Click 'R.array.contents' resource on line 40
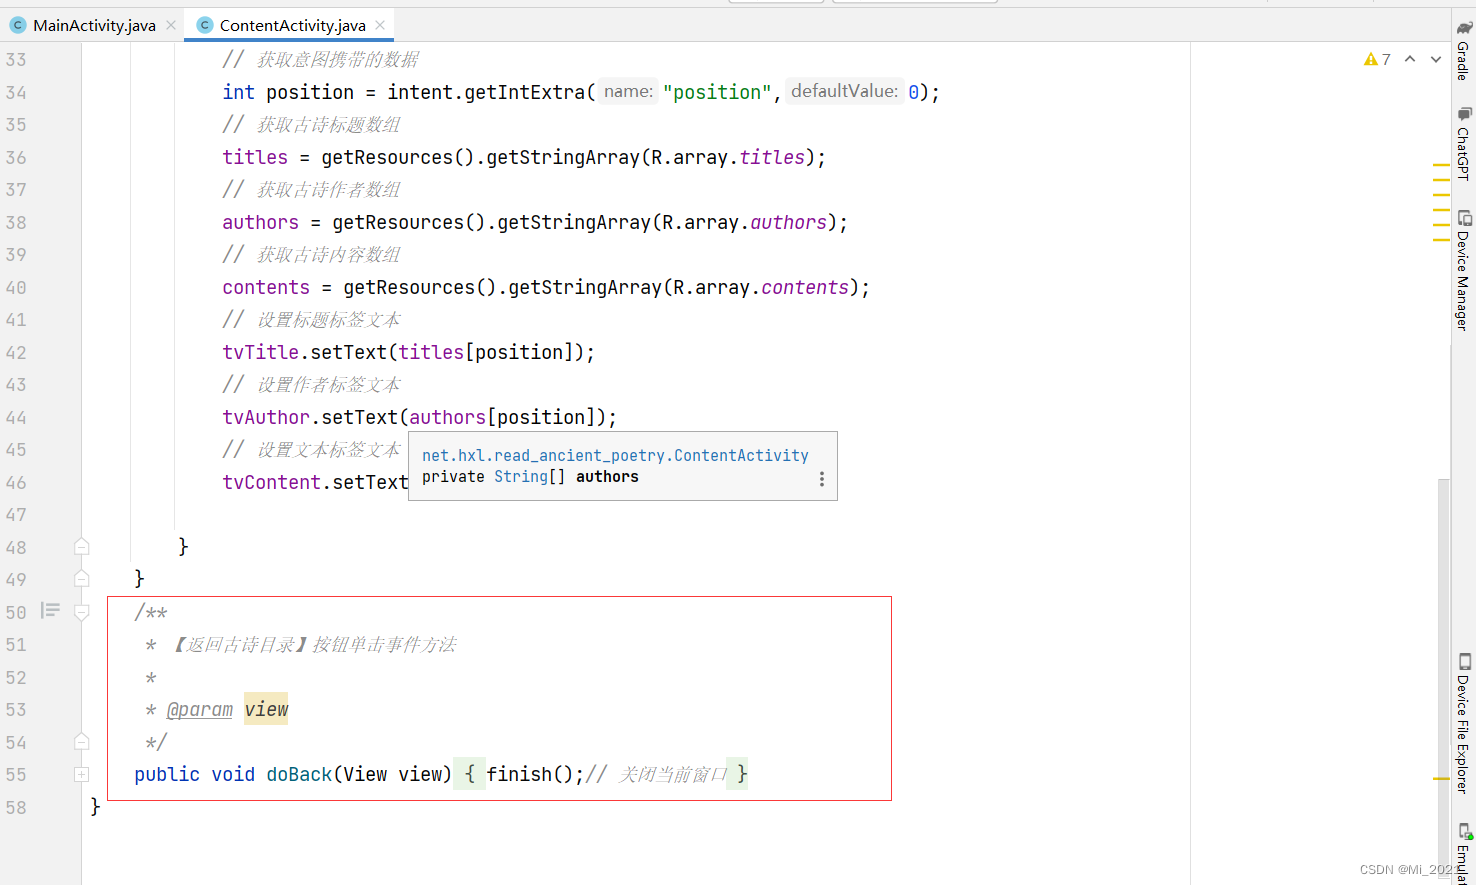The image size is (1476, 885). point(761,287)
